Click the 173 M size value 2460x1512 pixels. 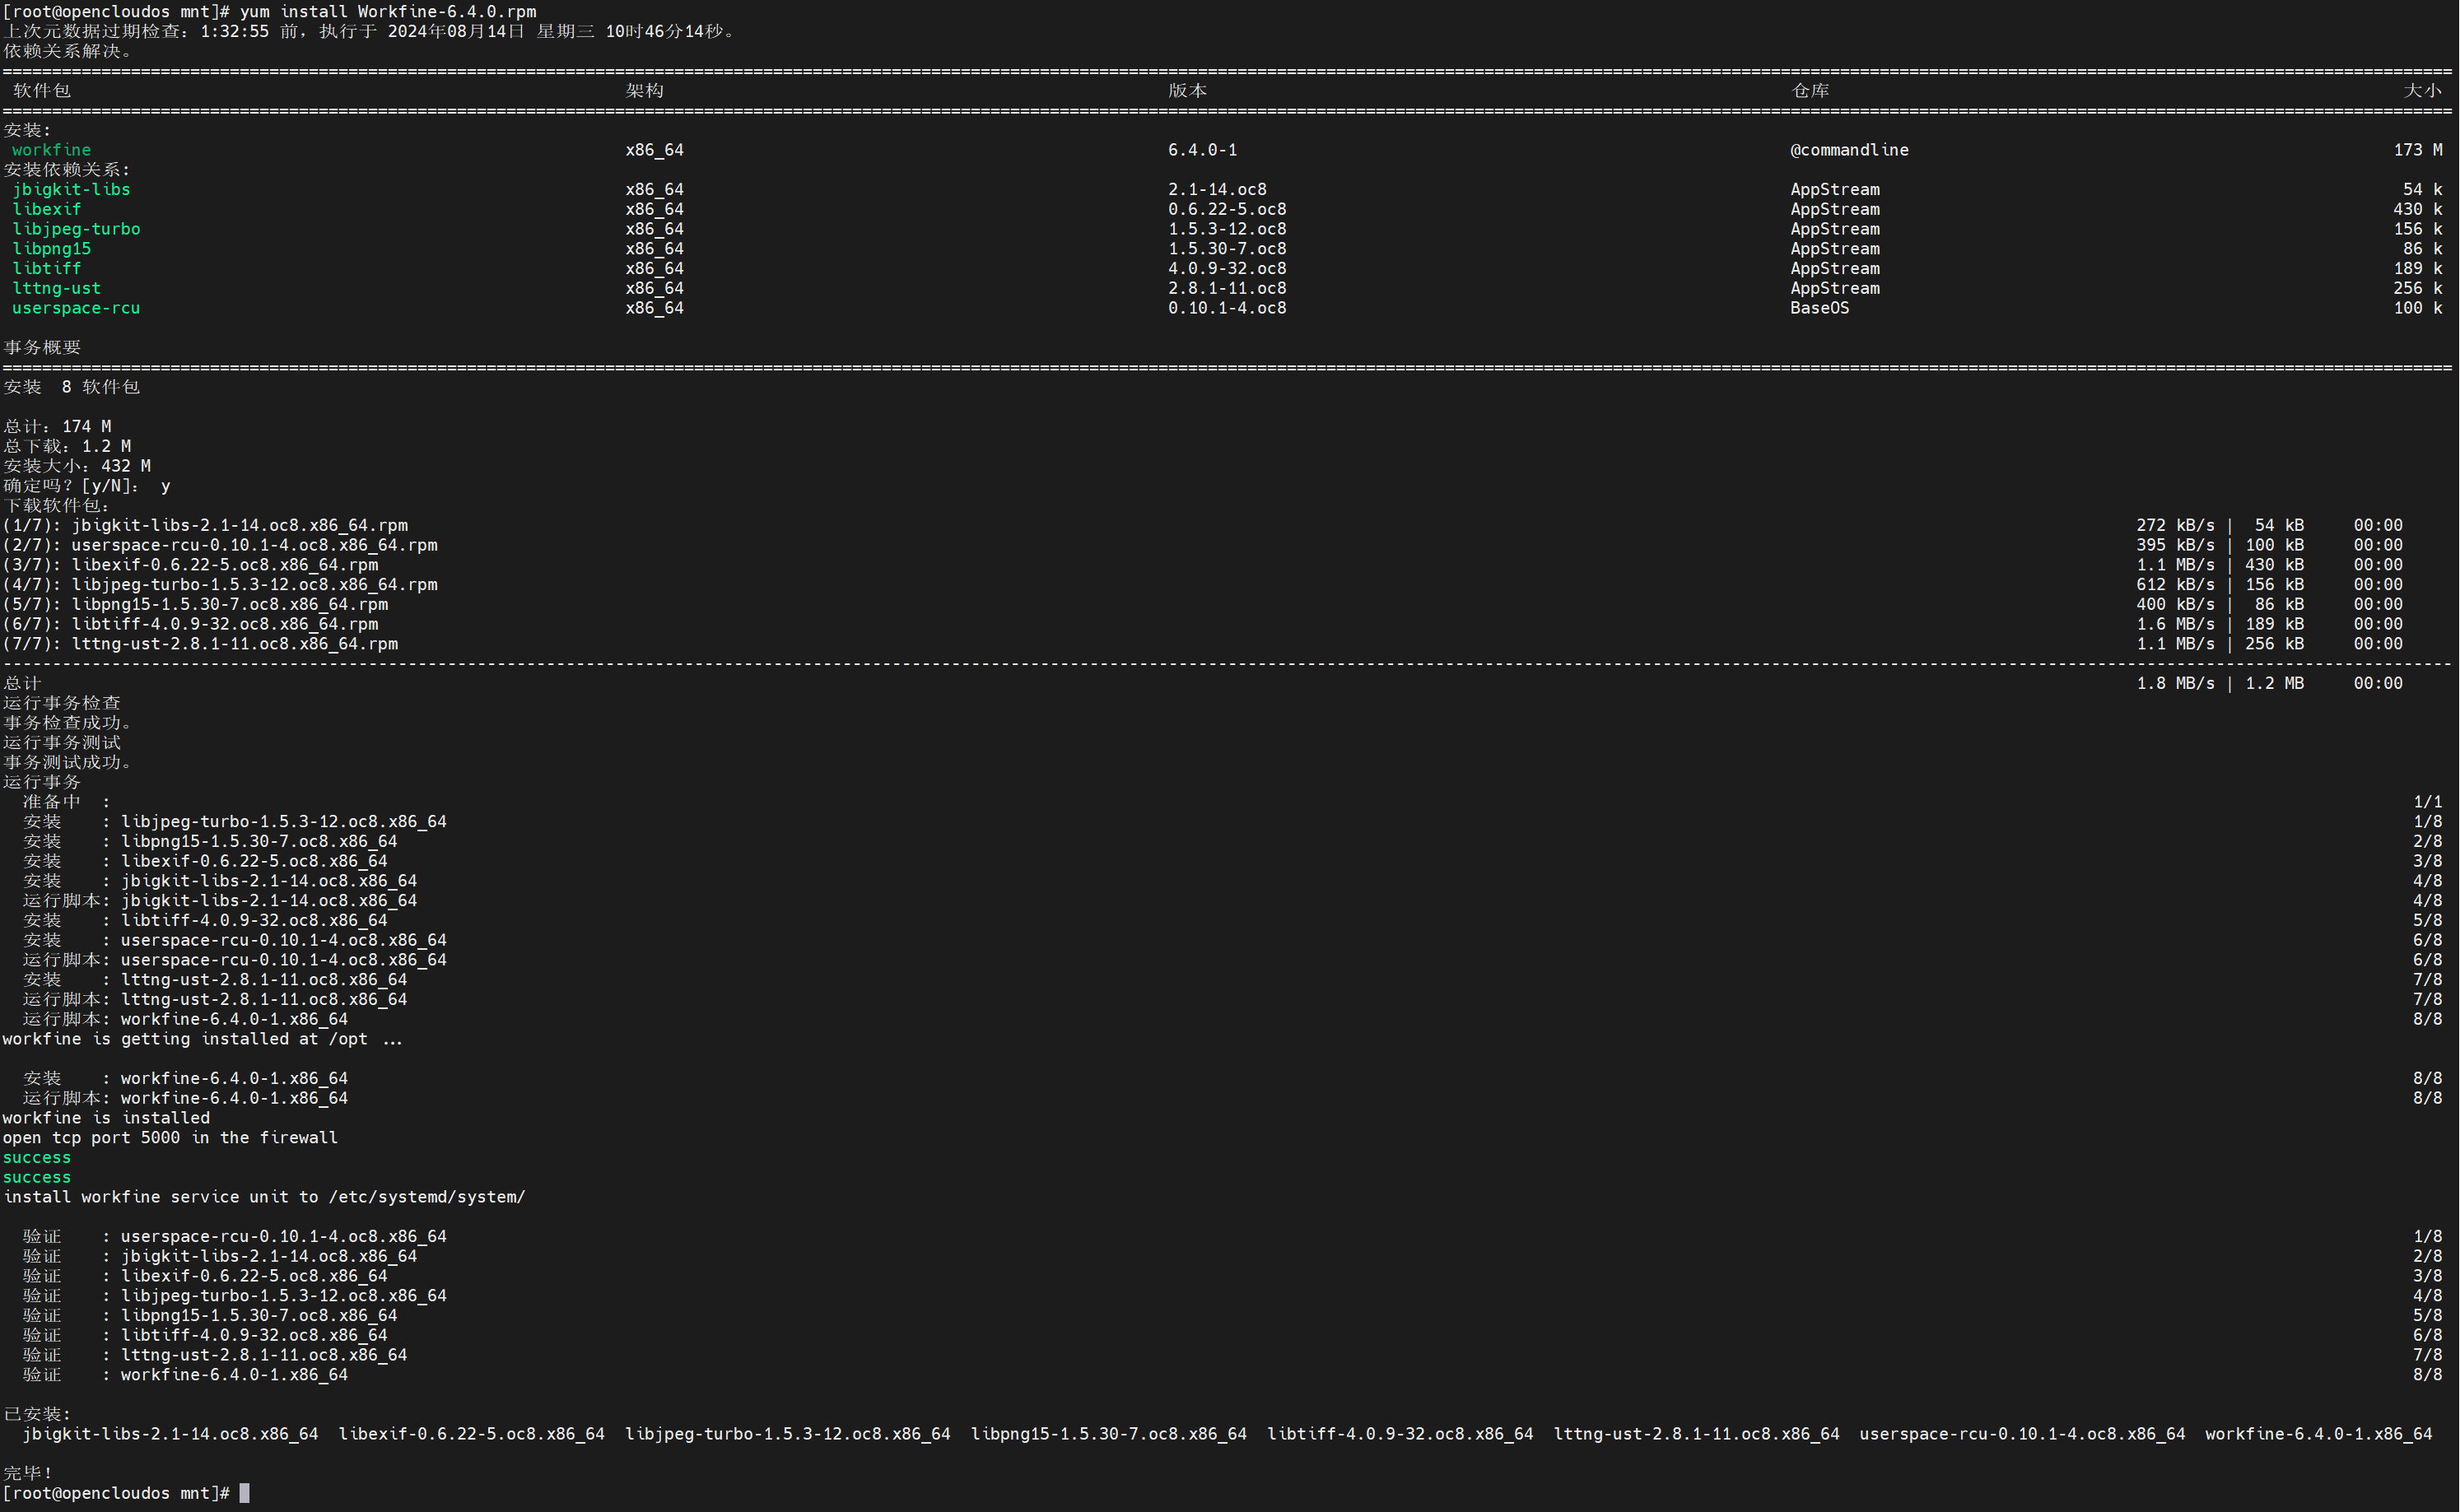[x=2416, y=150]
